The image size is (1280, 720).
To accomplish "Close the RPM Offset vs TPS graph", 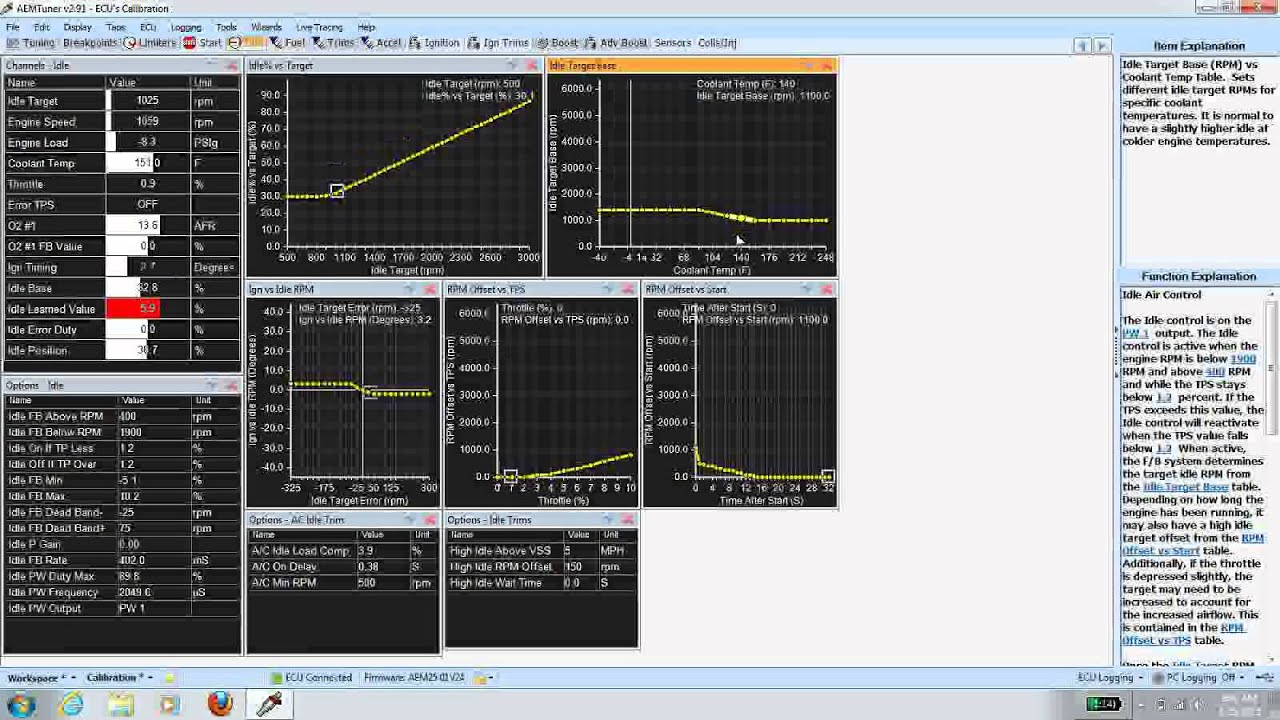I will pos(628,290).
